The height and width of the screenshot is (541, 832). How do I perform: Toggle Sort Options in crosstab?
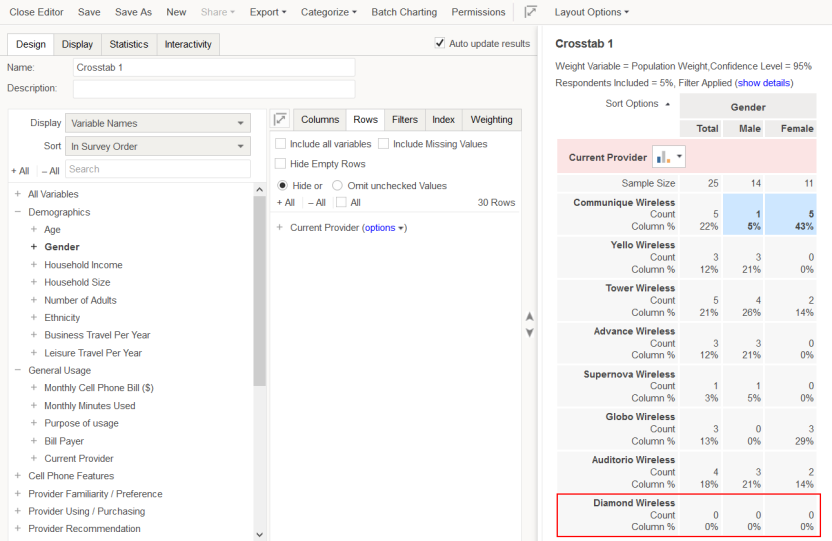(637, 103)
